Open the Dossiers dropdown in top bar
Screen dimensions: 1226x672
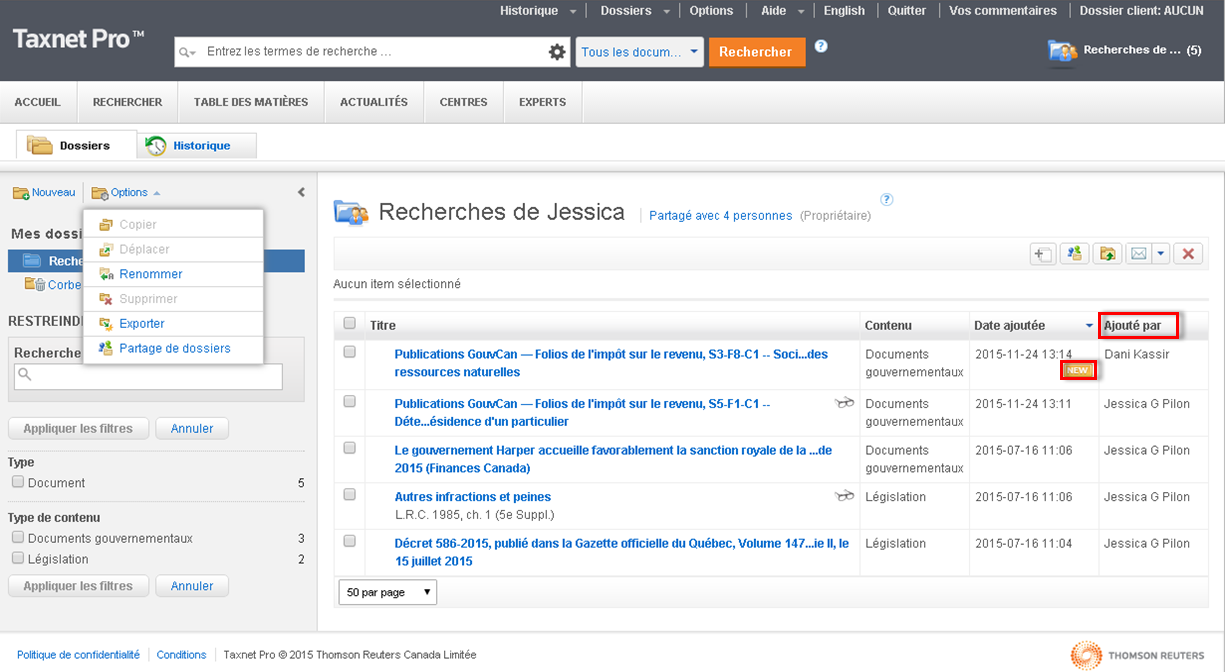click(x=636, y=11)
